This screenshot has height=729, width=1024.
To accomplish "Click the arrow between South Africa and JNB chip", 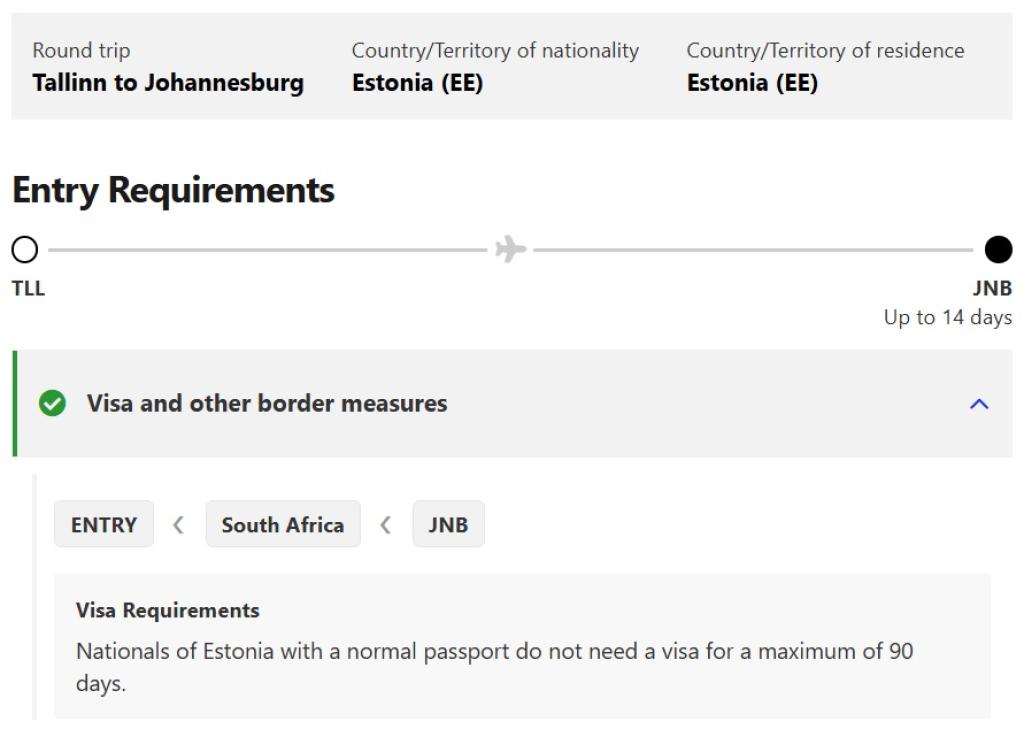I will (386, 525).
